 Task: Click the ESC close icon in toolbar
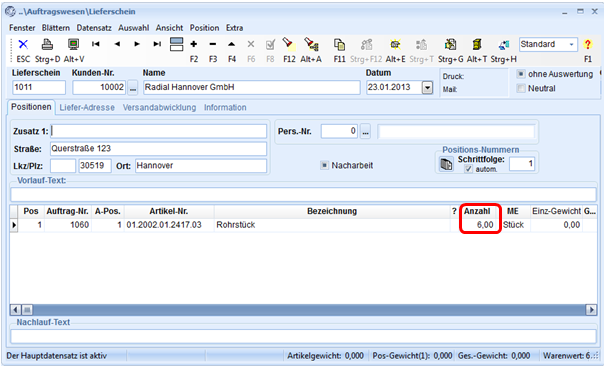pos(23,45)
